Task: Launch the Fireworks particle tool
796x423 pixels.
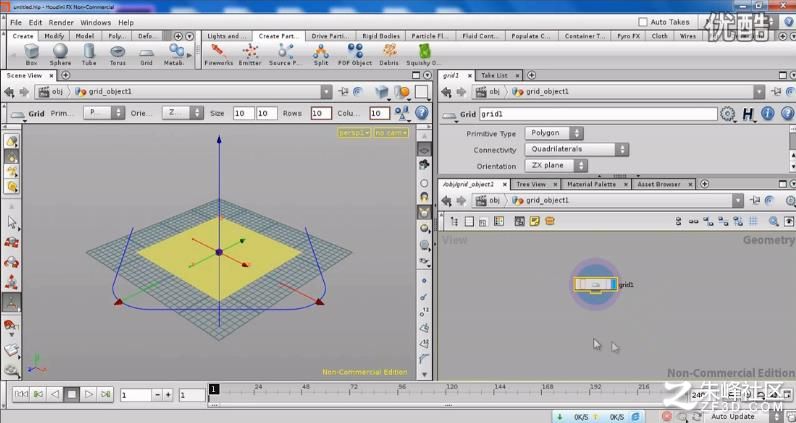Action: click(x=218, y=54)
